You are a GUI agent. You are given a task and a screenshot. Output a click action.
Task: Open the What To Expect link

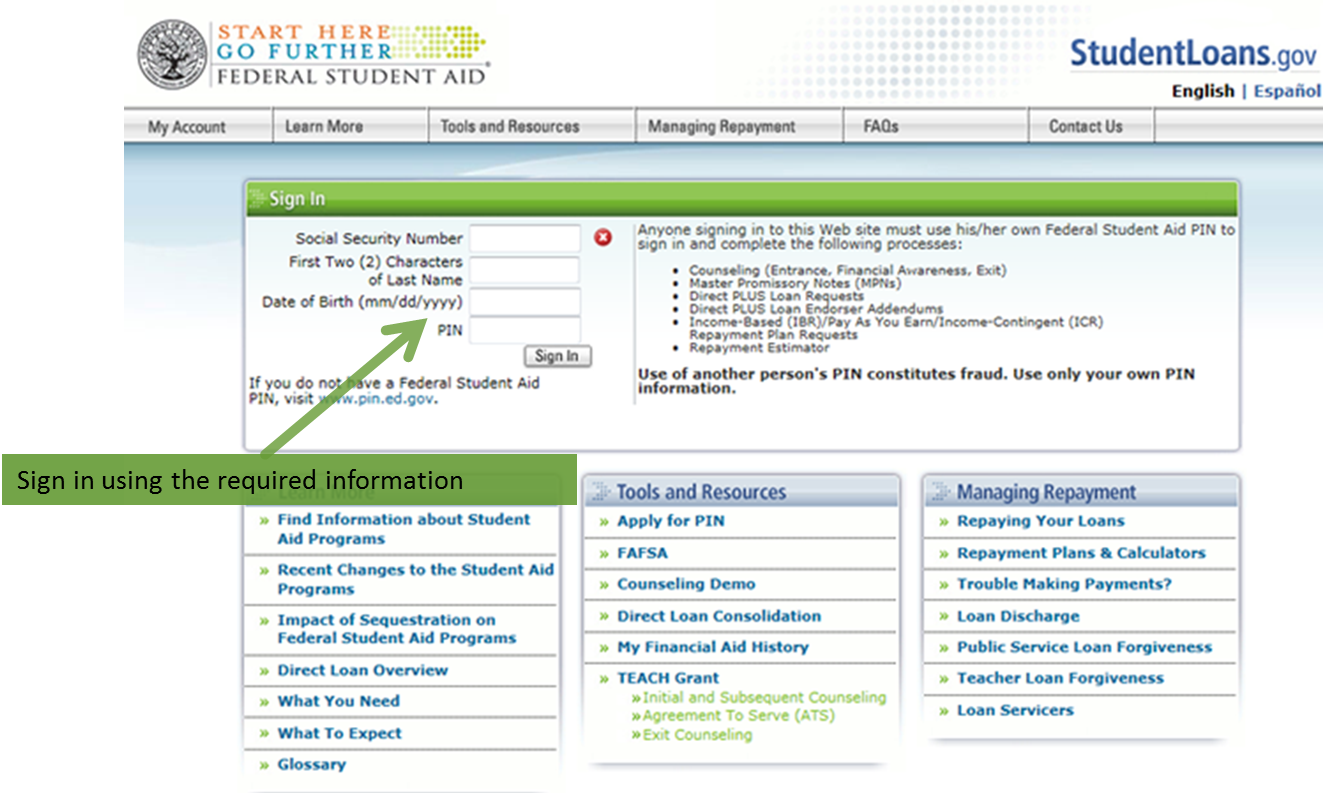pyautogui.click(x=339, y=733)
